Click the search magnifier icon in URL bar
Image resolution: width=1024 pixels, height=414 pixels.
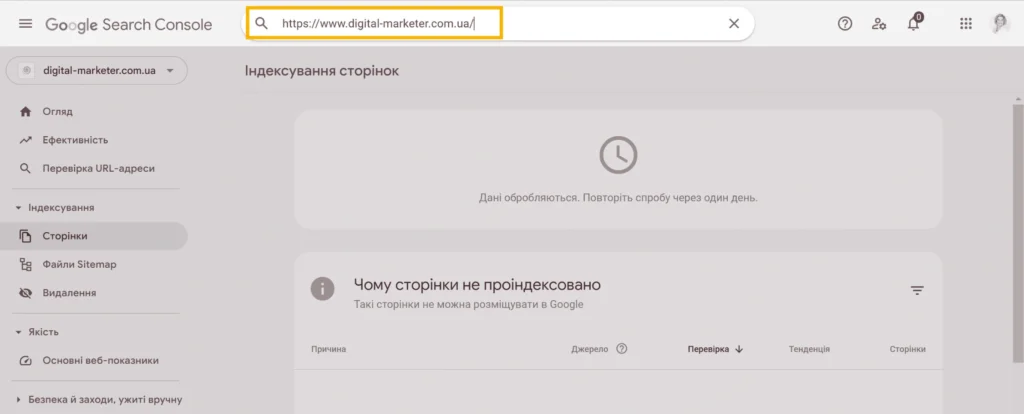pyautogui.click(x=261, y=24)
